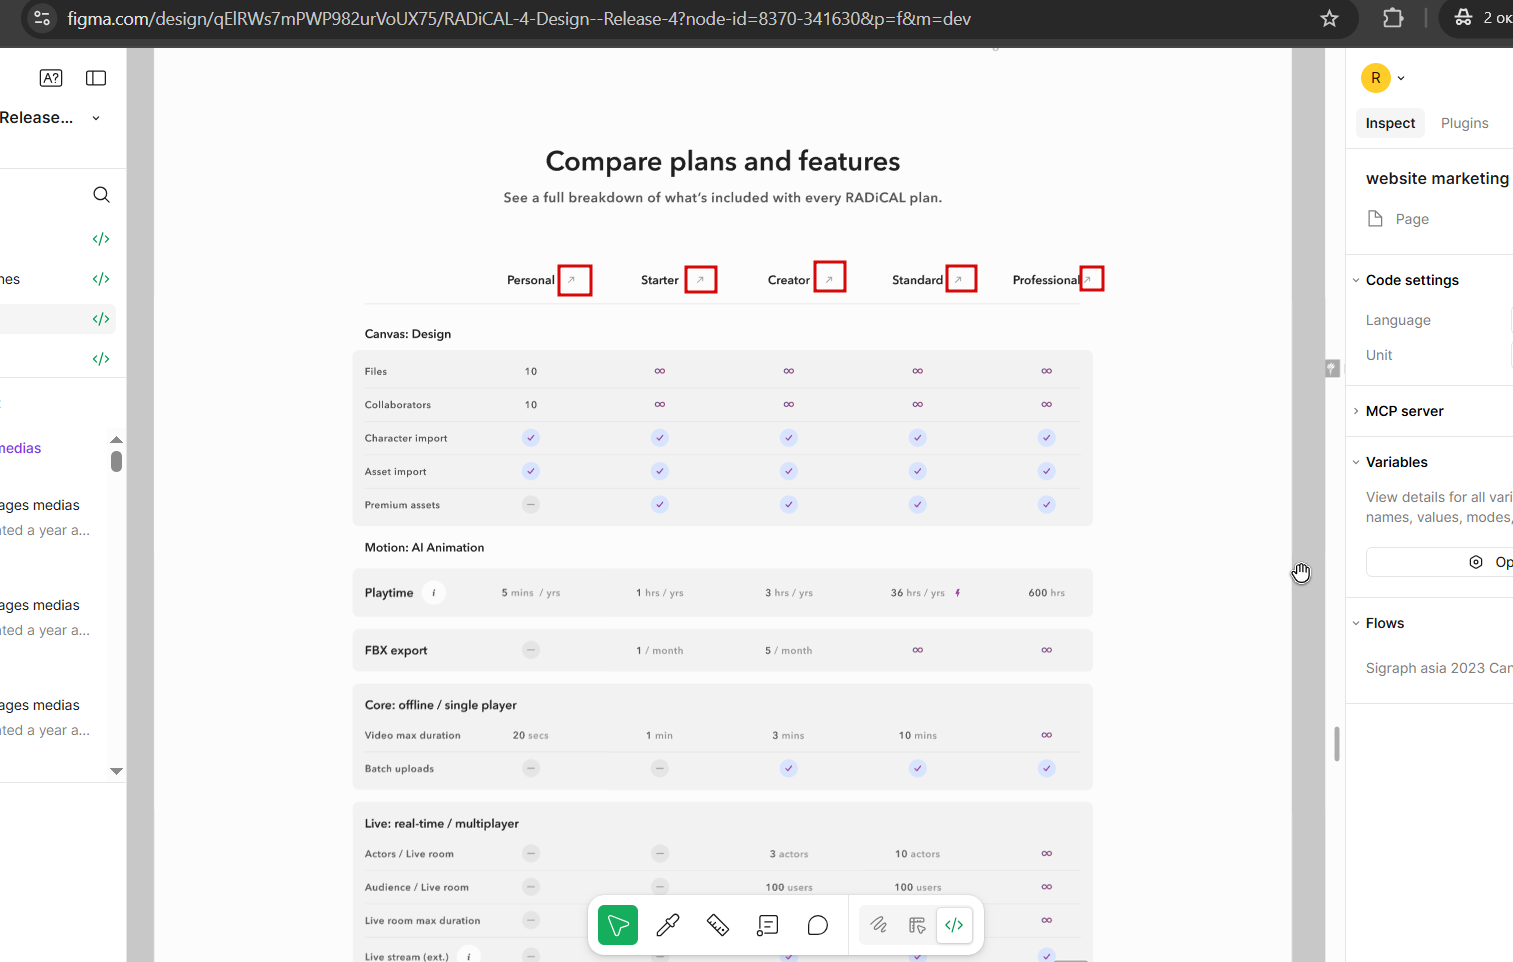The width and height of the screenshot is (1513, 962).
Task: Click the info icon beside Playtime
Action: point(434,593)
